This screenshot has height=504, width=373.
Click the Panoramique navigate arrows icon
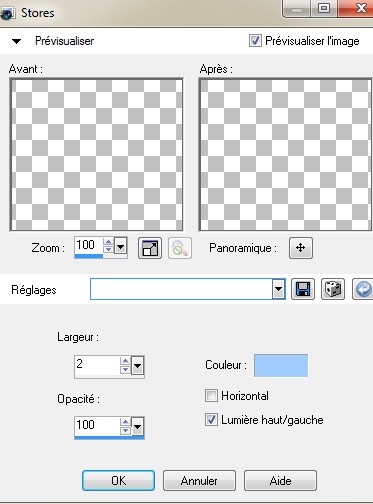(301, 248)
